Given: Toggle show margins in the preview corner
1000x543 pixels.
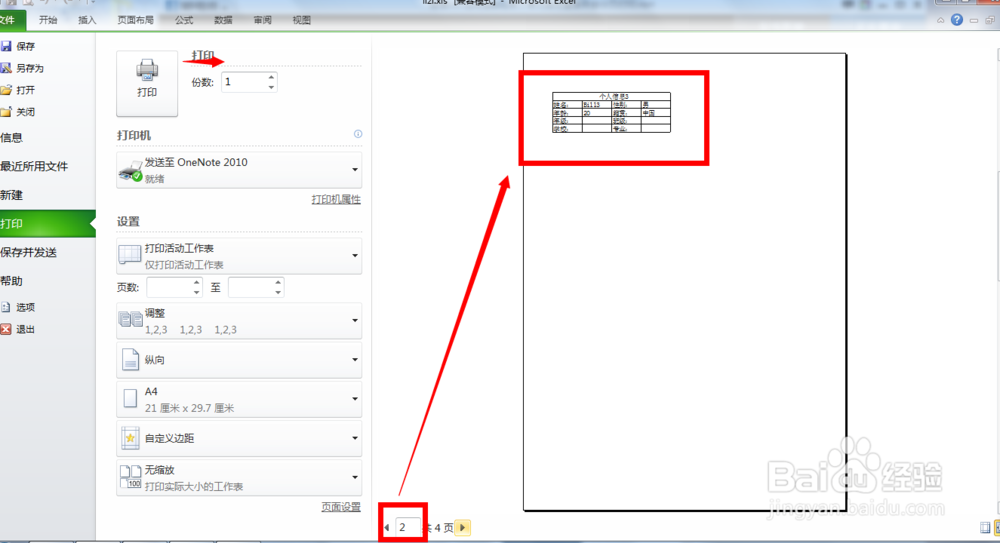Looking at the screenshot, I should pos(985,528).
